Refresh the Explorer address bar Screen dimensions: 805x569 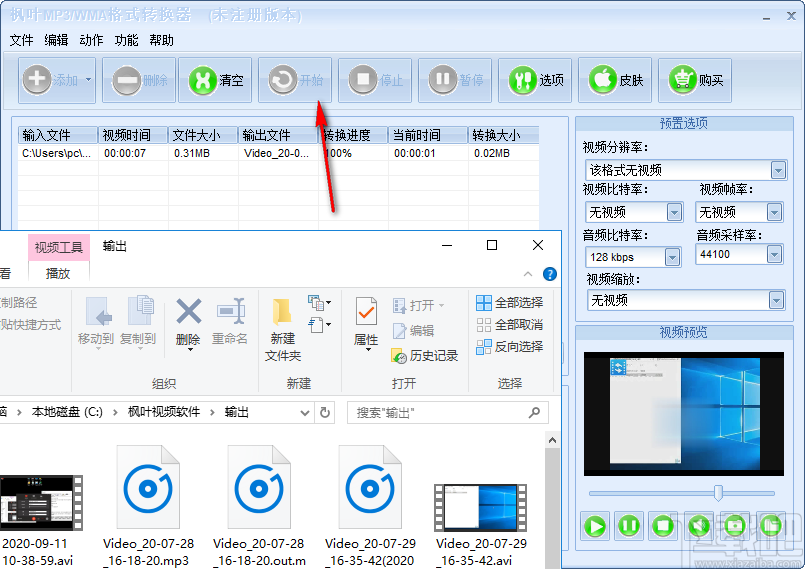click(x=324, y=412)
